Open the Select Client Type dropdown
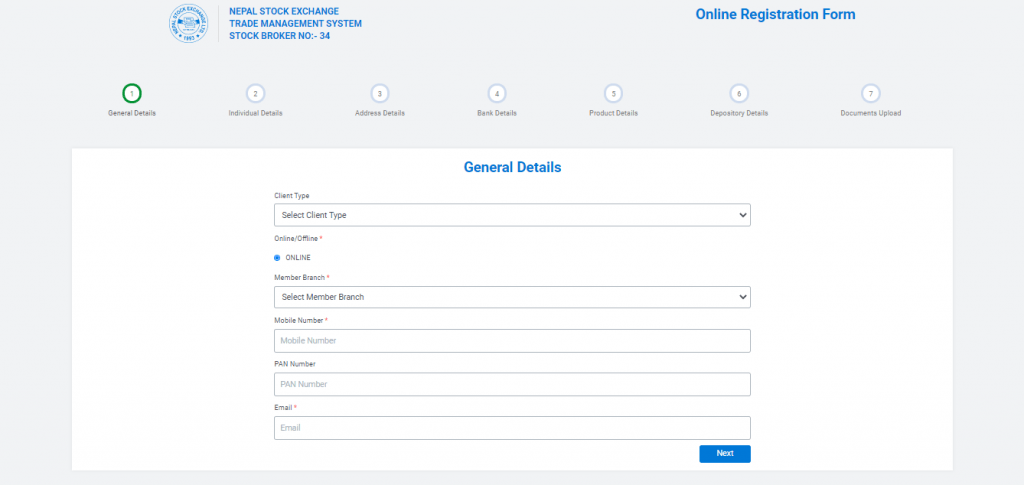This screenshot has height=485, width=1024. coord(512,215)
